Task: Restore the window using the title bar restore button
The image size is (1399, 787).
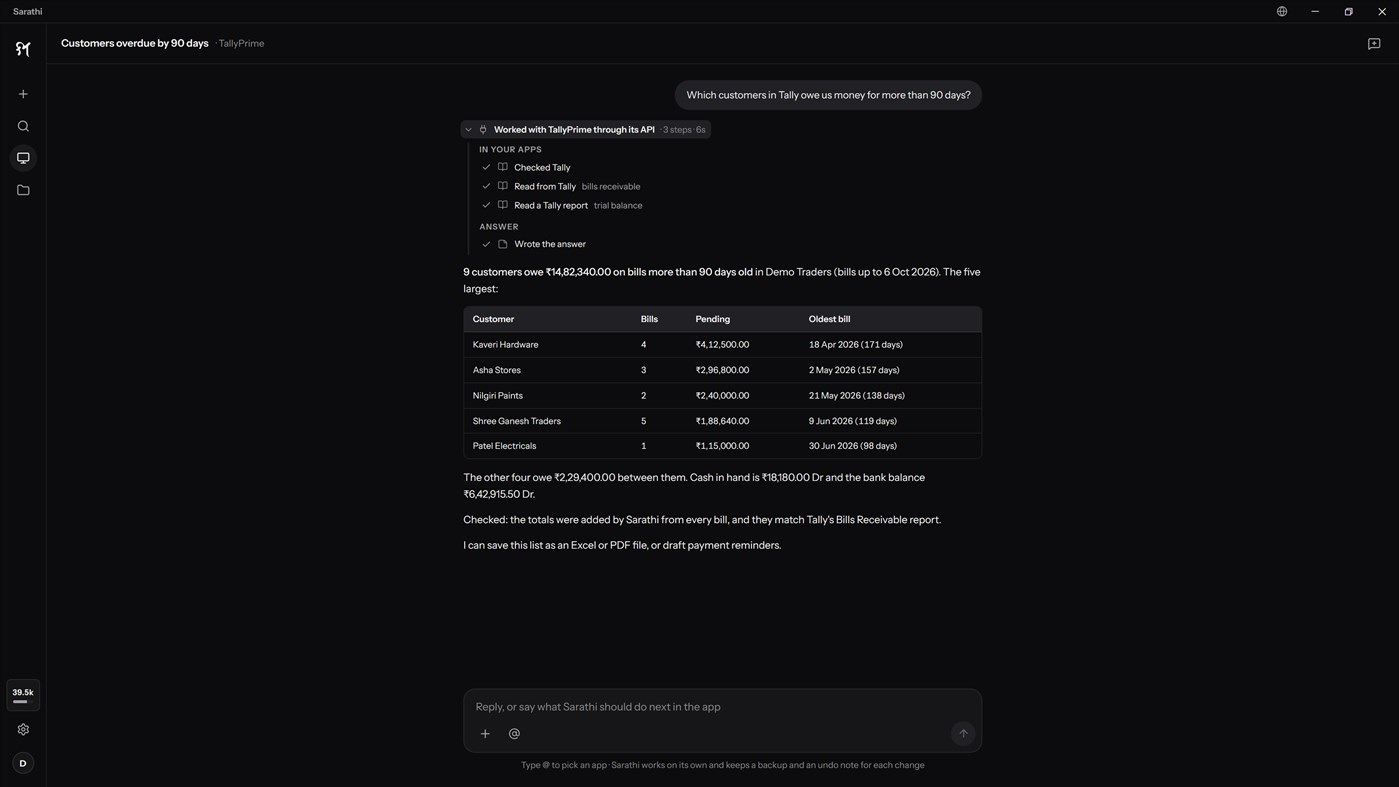Action: click(x=1348, y=11)
